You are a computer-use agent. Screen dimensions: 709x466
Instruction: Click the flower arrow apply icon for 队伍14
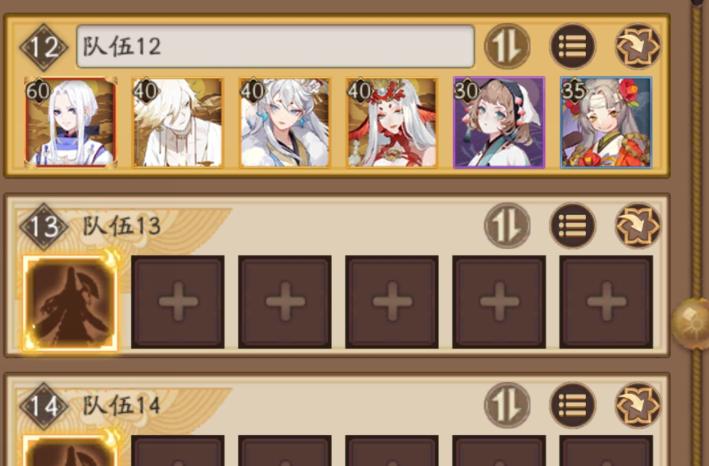tap(638, 405)
